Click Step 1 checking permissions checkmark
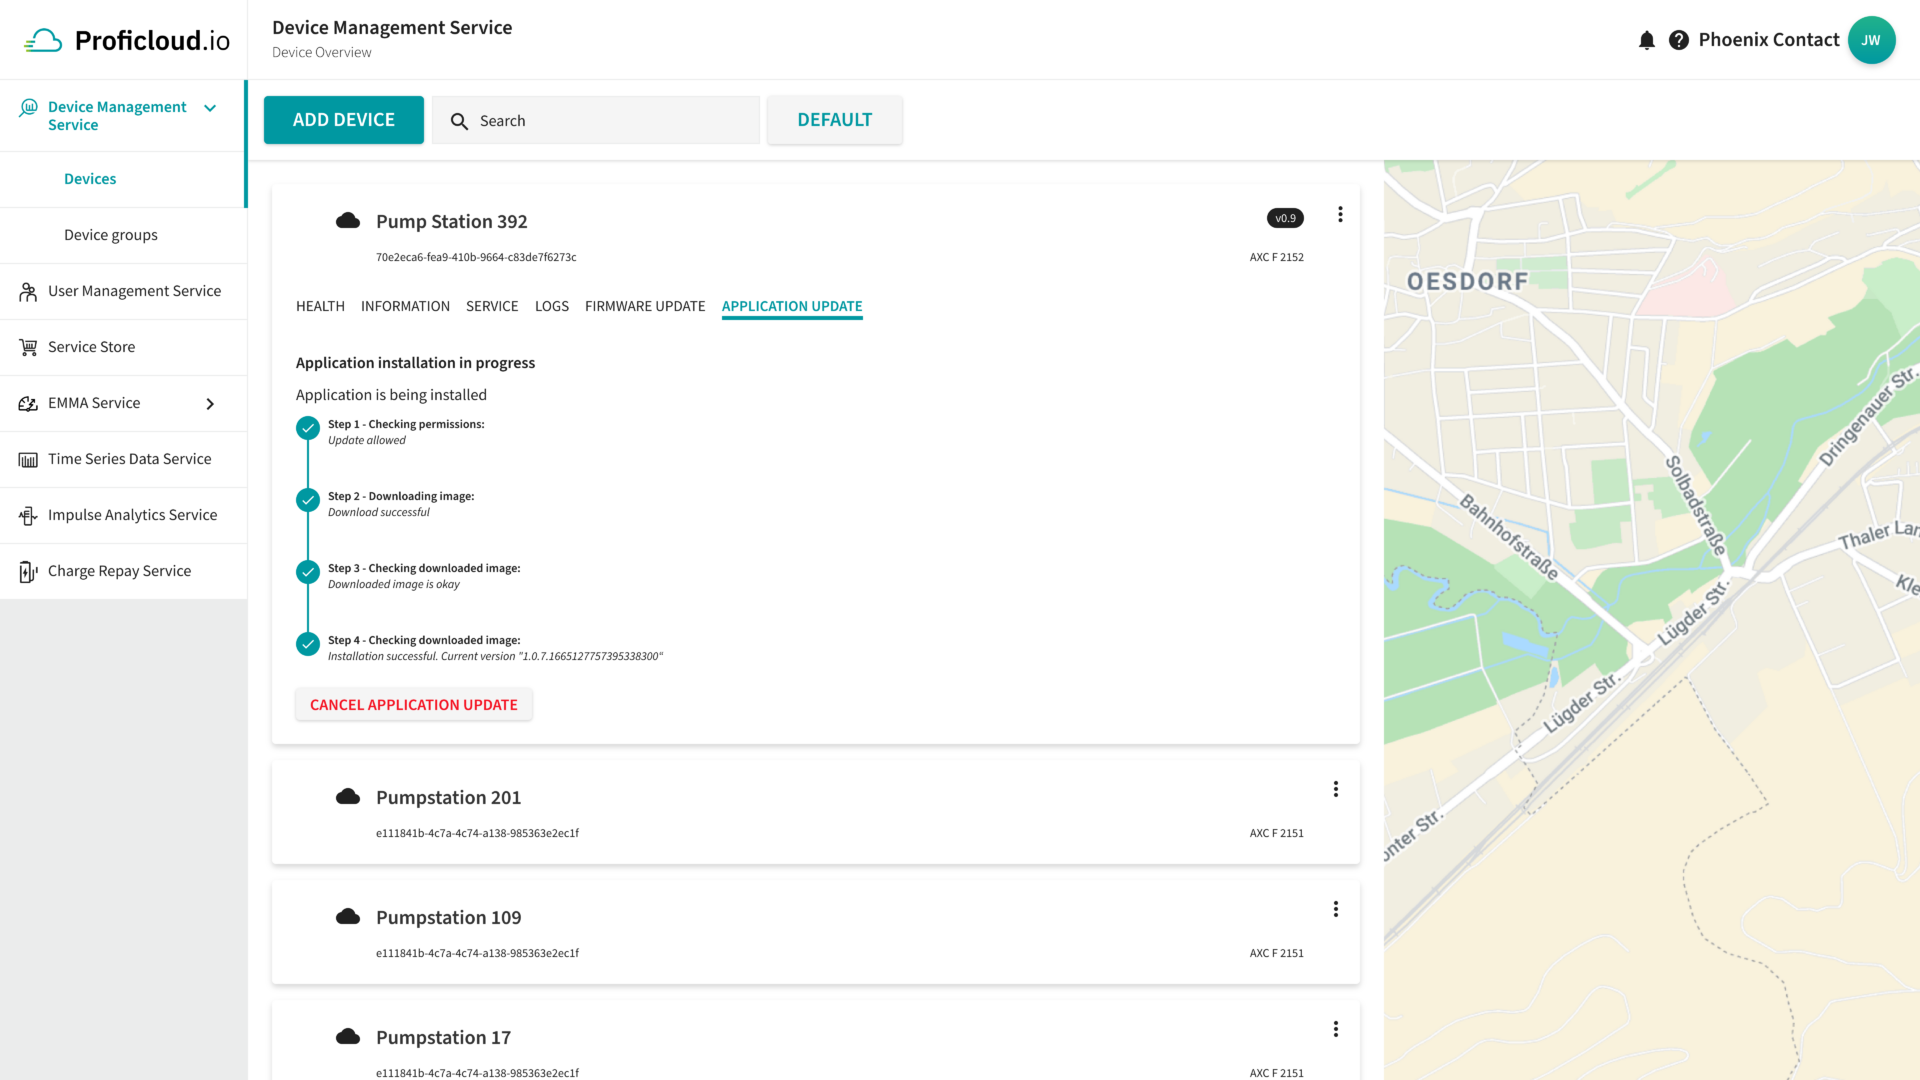Viewport: 1920px width, 1080px height. click(x=308, y=428)
